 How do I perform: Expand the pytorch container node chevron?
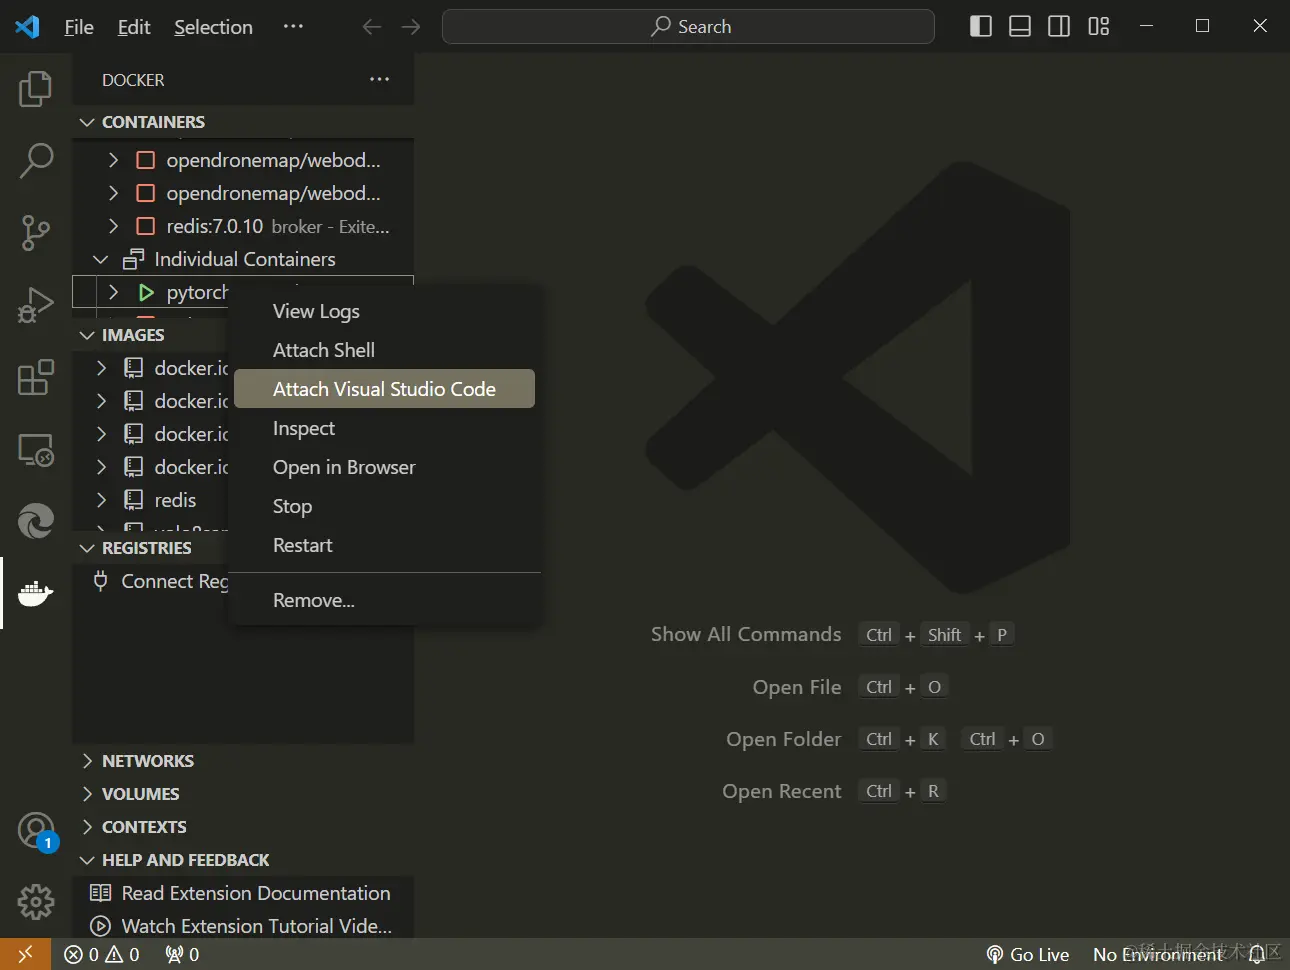point(113,292)
